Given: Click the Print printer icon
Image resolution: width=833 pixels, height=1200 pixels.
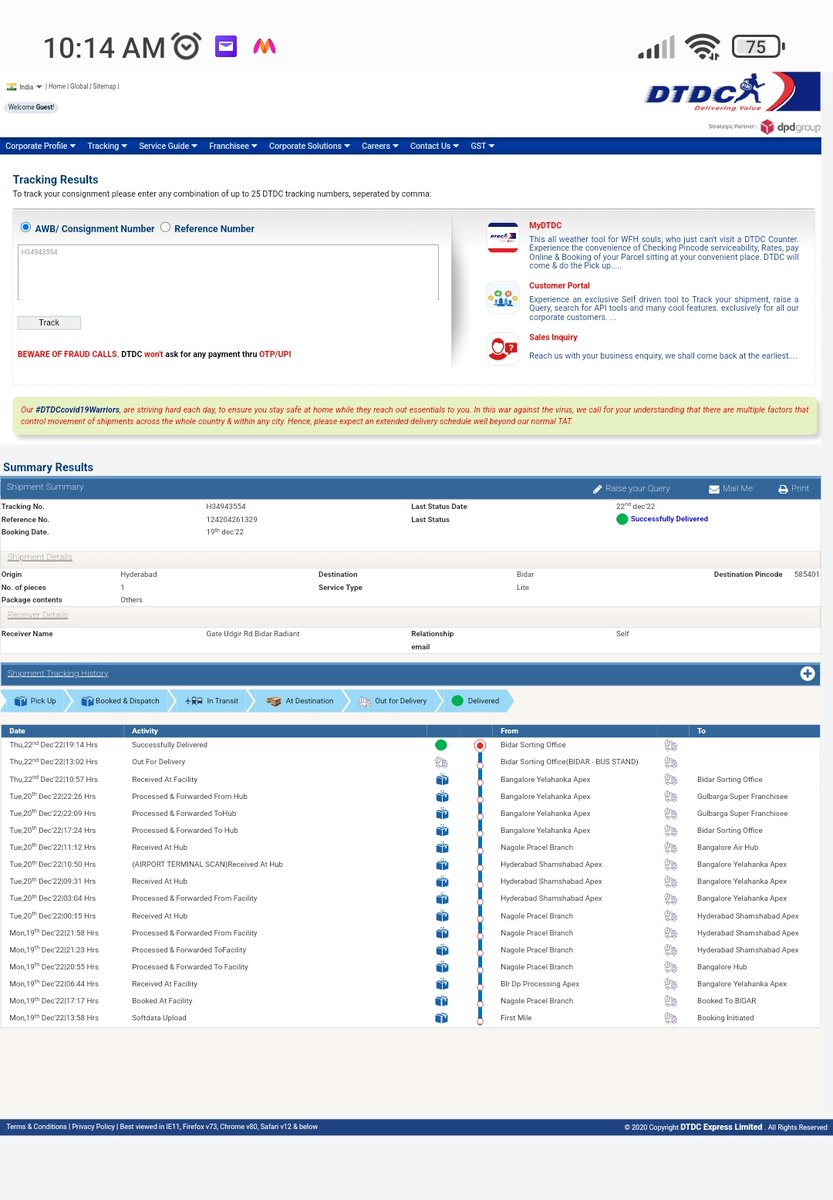Looking at the screenshot, I should coord(783,489).
